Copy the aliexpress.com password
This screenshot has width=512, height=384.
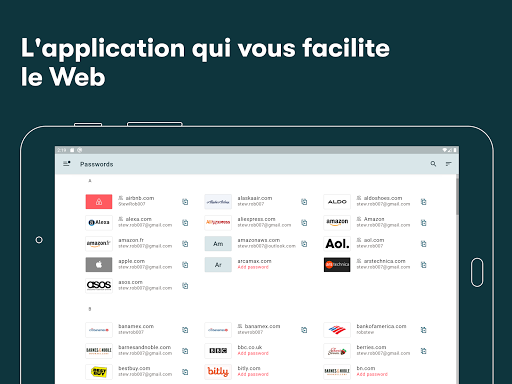tap(304, 223)
